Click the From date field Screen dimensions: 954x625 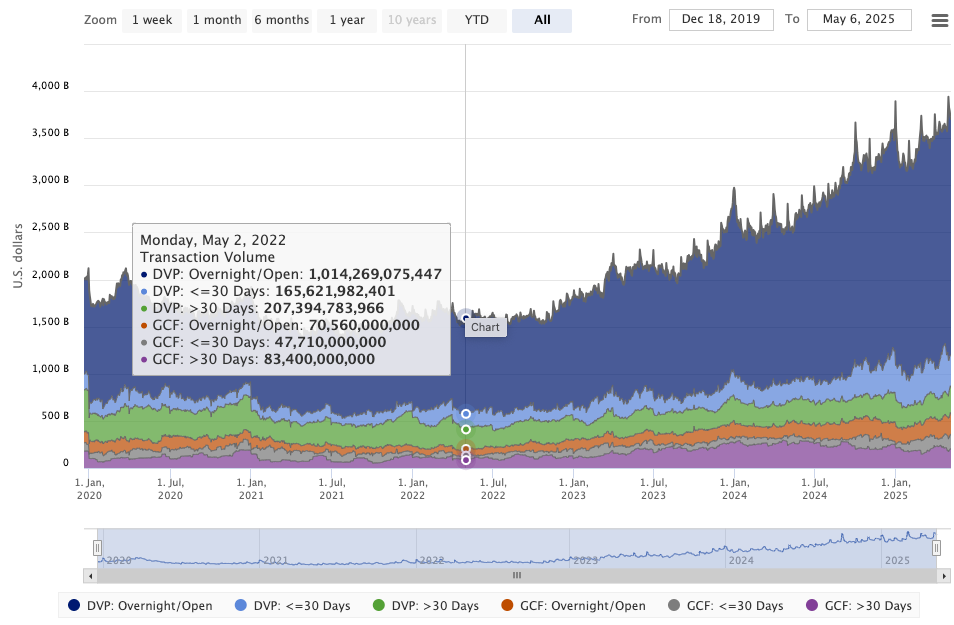coord(721,20)
